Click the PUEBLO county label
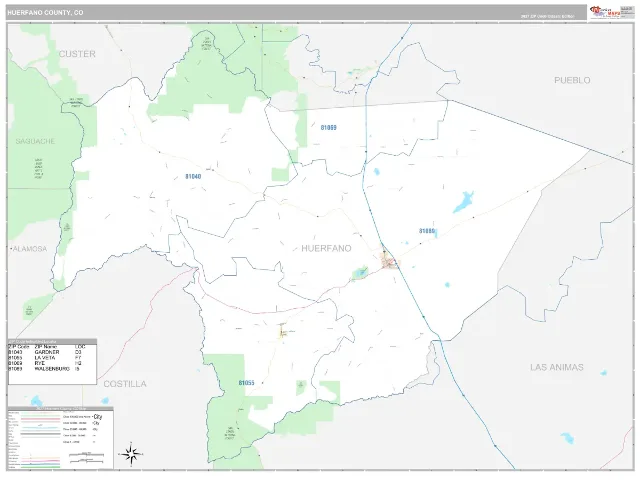The height and width of the screenshot is (480, 640). (x=572, y=80)
